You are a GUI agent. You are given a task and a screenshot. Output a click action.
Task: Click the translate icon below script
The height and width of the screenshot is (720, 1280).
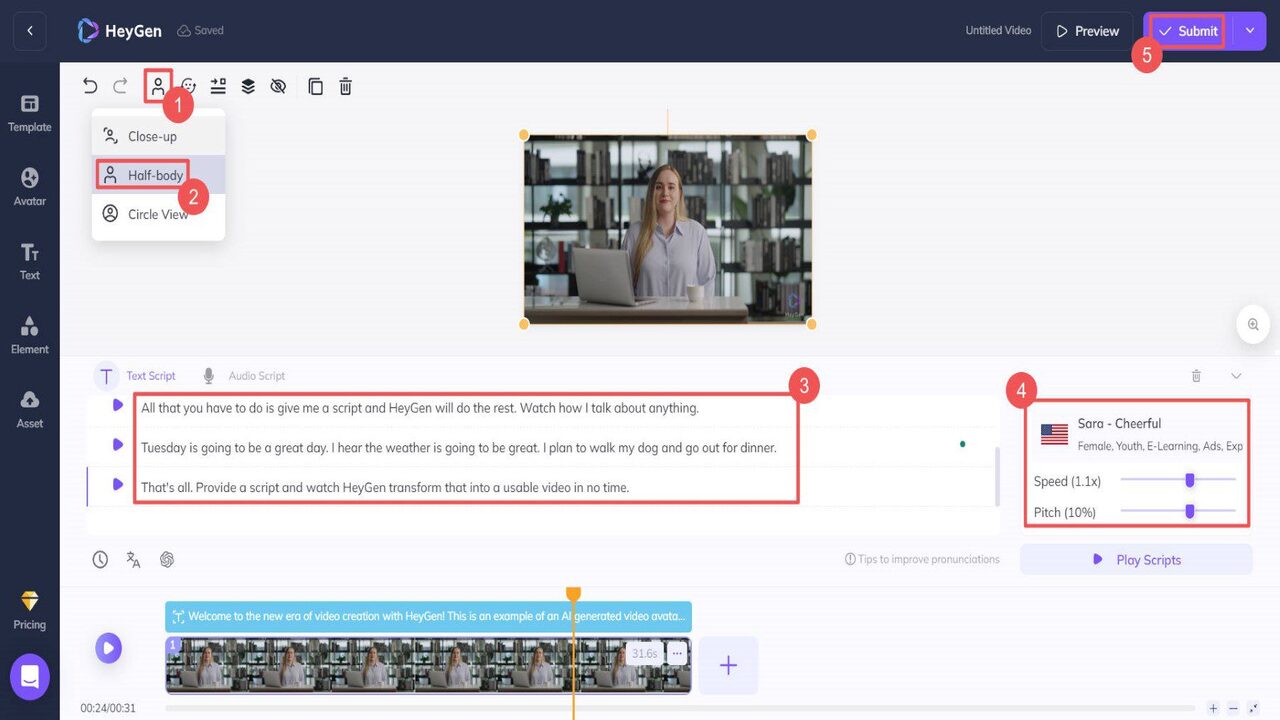(133, 560)
